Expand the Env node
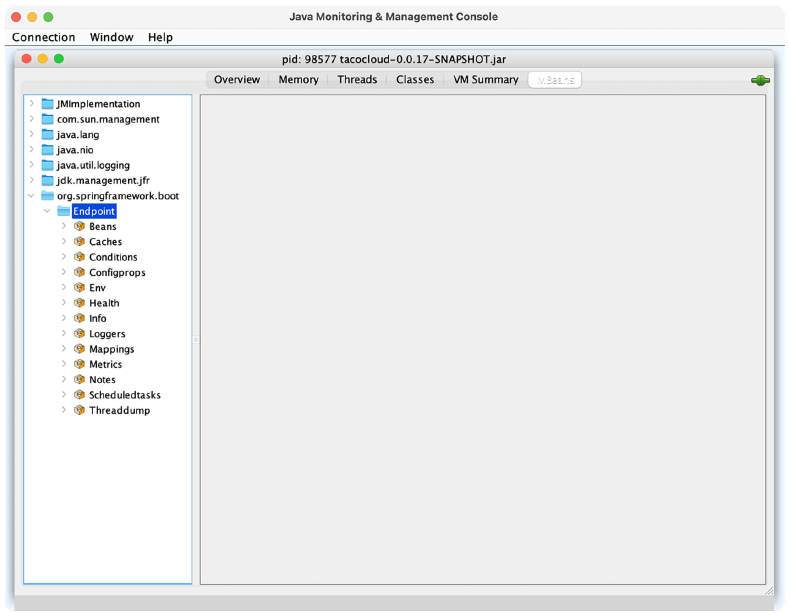Image resolution: width=790 pixels, height=616 pixels. (x=64, y=288)
